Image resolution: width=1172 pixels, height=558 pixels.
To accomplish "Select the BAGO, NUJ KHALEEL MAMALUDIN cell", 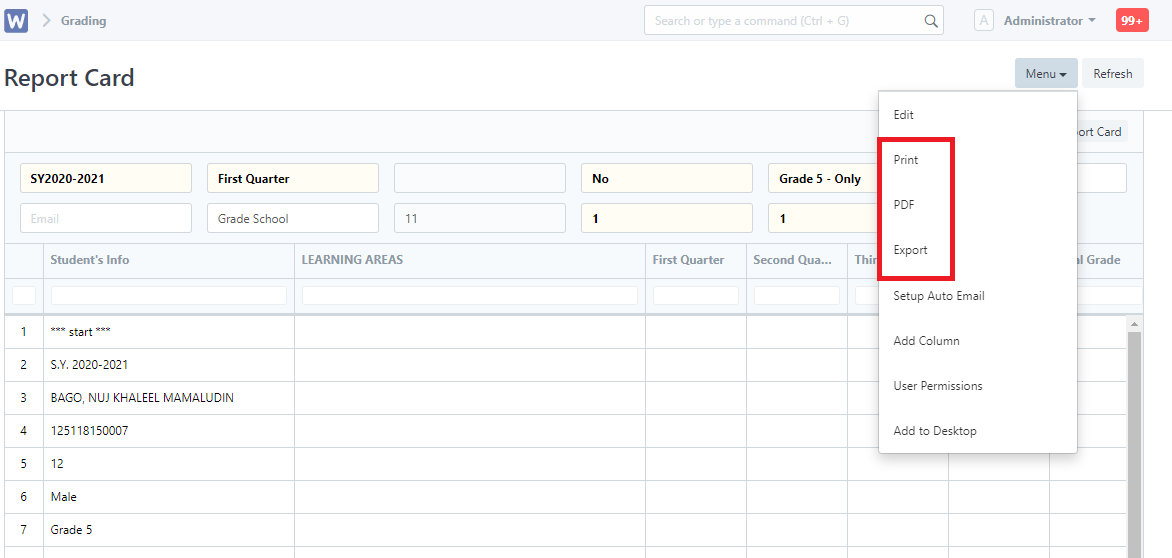I will (x=169, y=397).
